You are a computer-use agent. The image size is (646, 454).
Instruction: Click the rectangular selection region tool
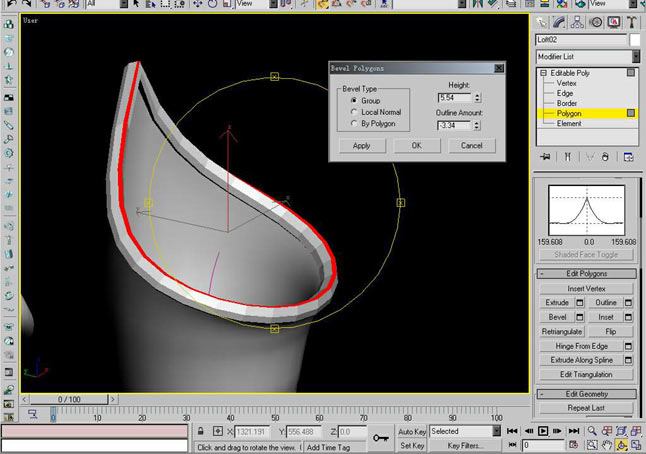[165, 4]
